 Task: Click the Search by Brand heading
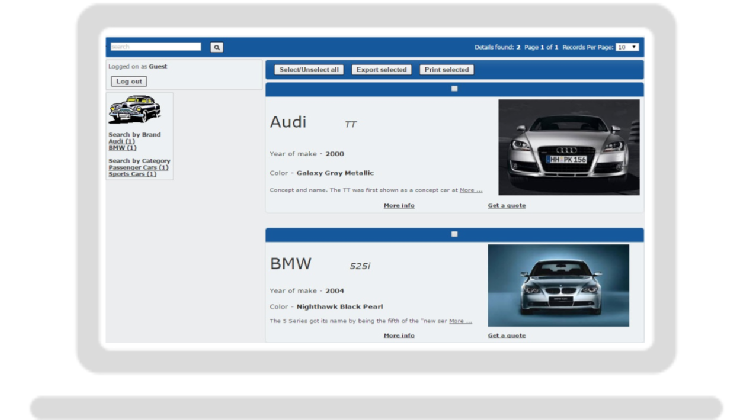click(134, 135)
